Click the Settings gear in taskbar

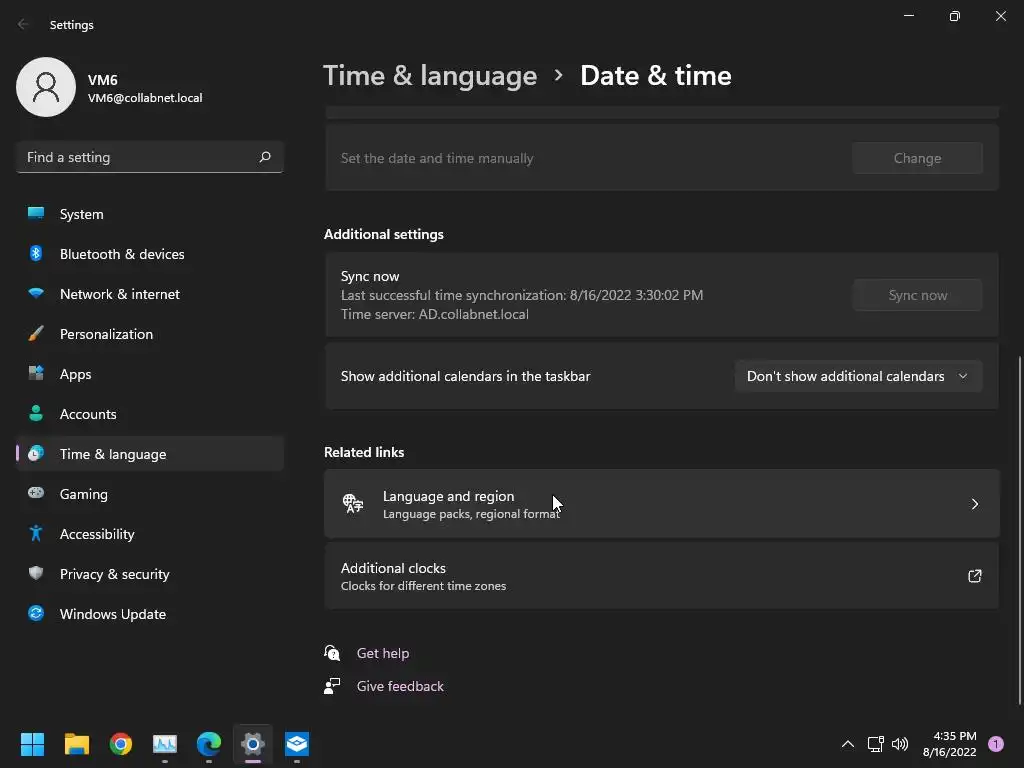pos(253,743)
